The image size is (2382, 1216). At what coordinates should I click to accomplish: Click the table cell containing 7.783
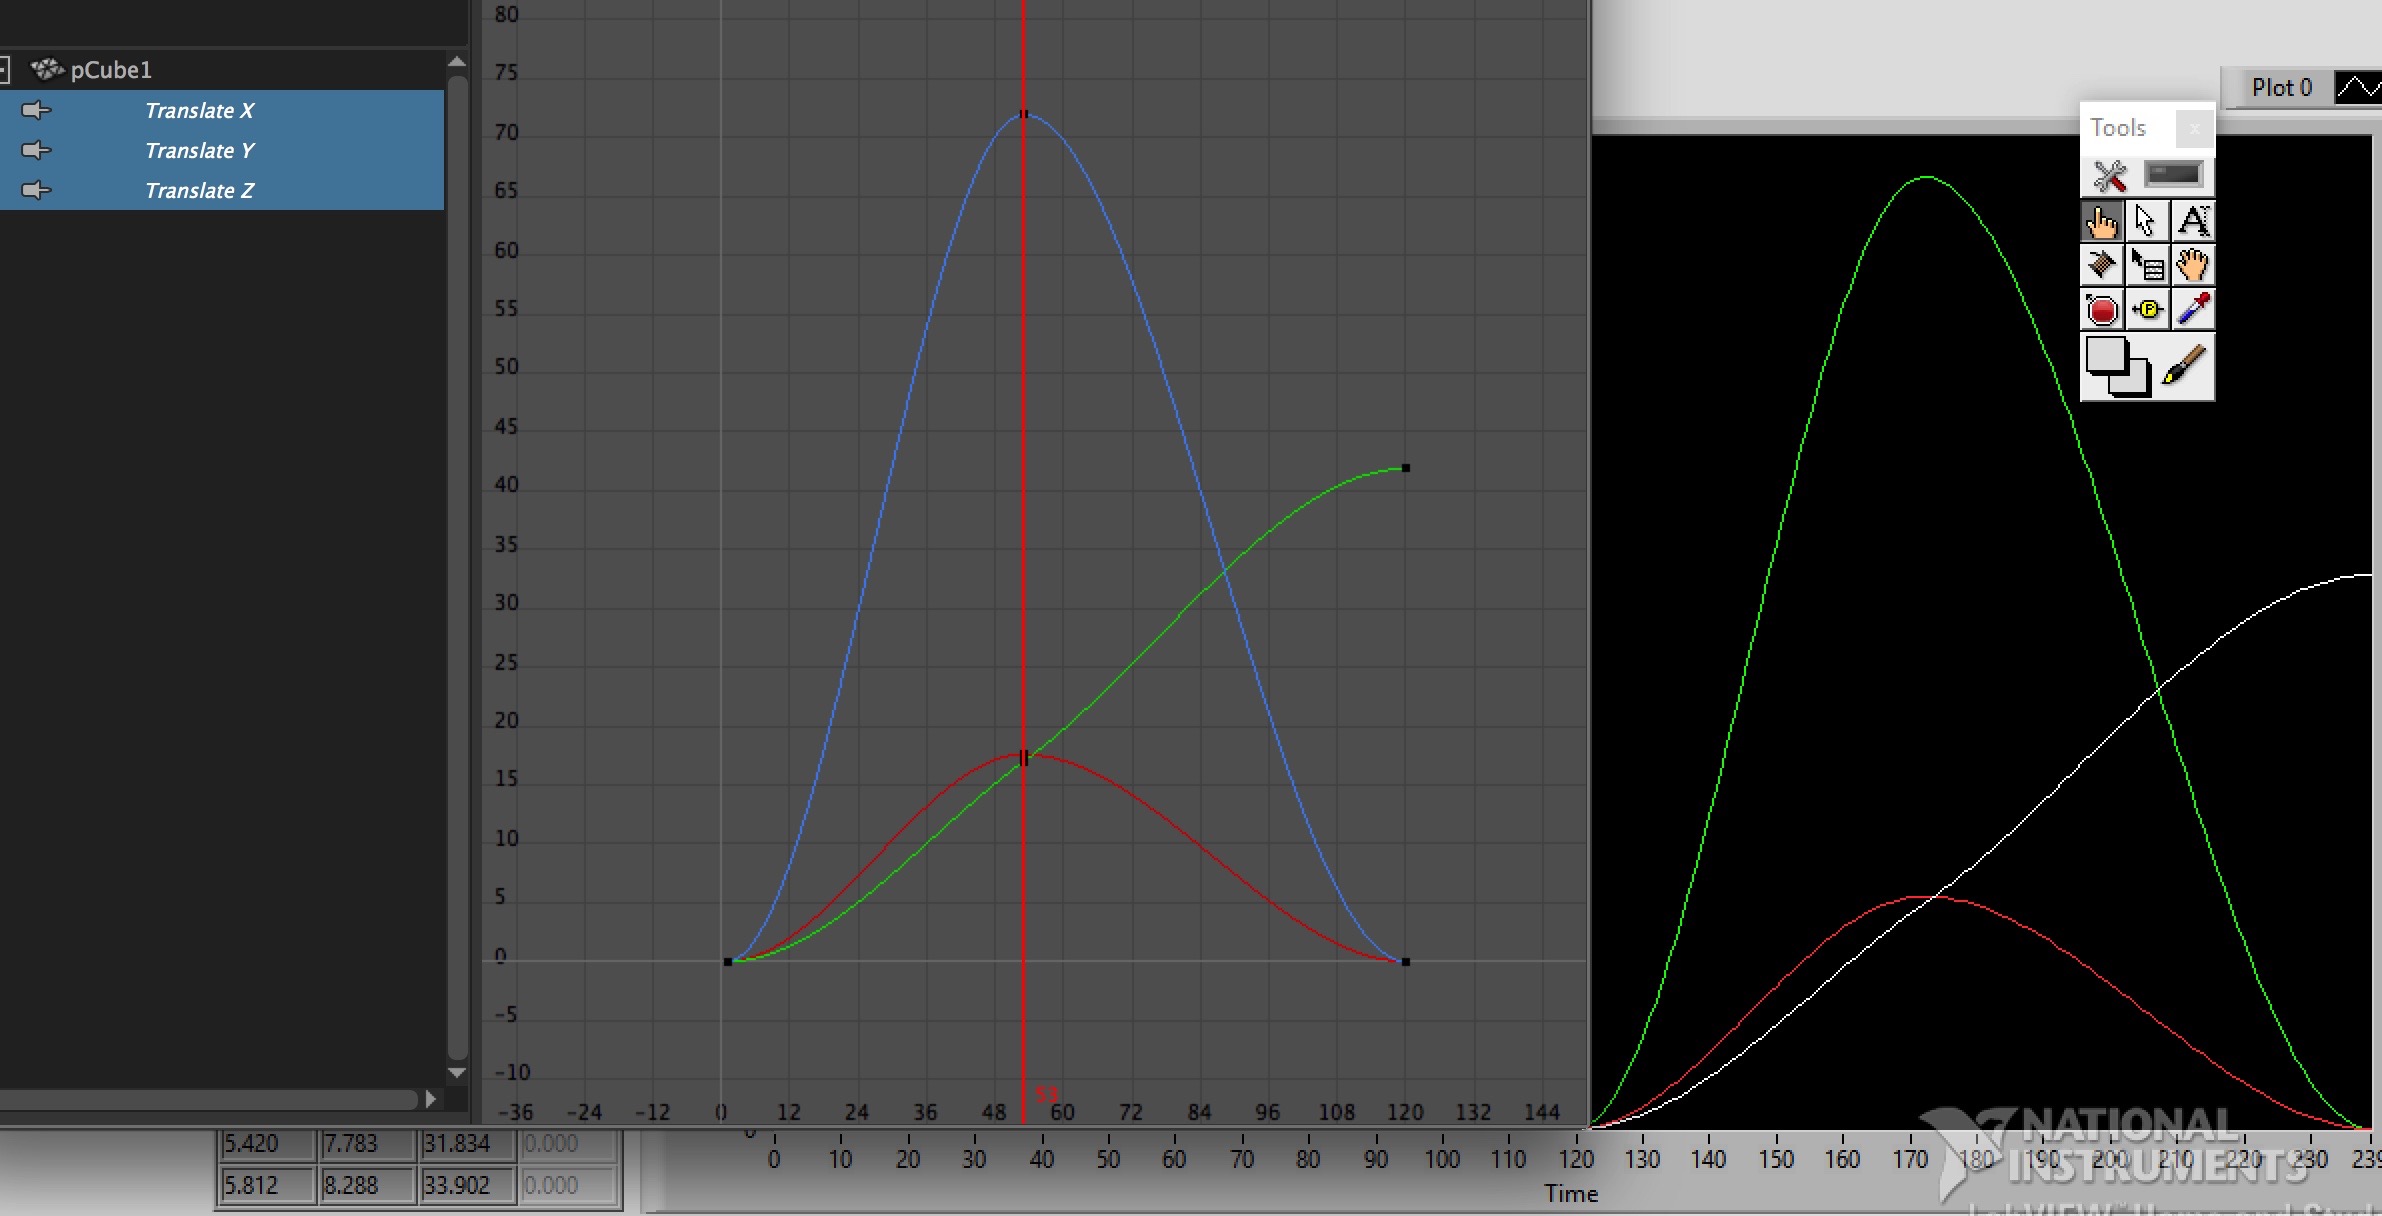point(366,1144)
